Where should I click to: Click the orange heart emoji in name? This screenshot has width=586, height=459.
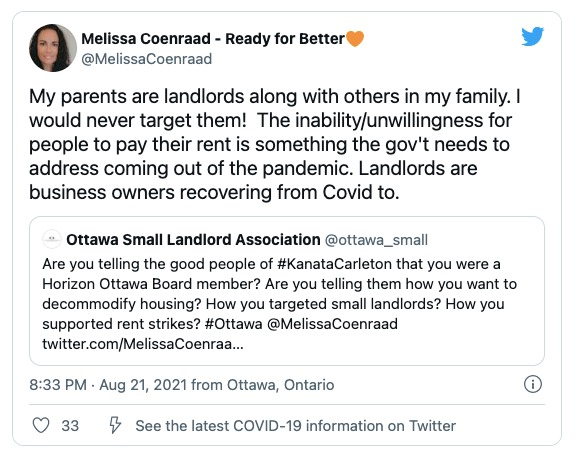(355, 38)
